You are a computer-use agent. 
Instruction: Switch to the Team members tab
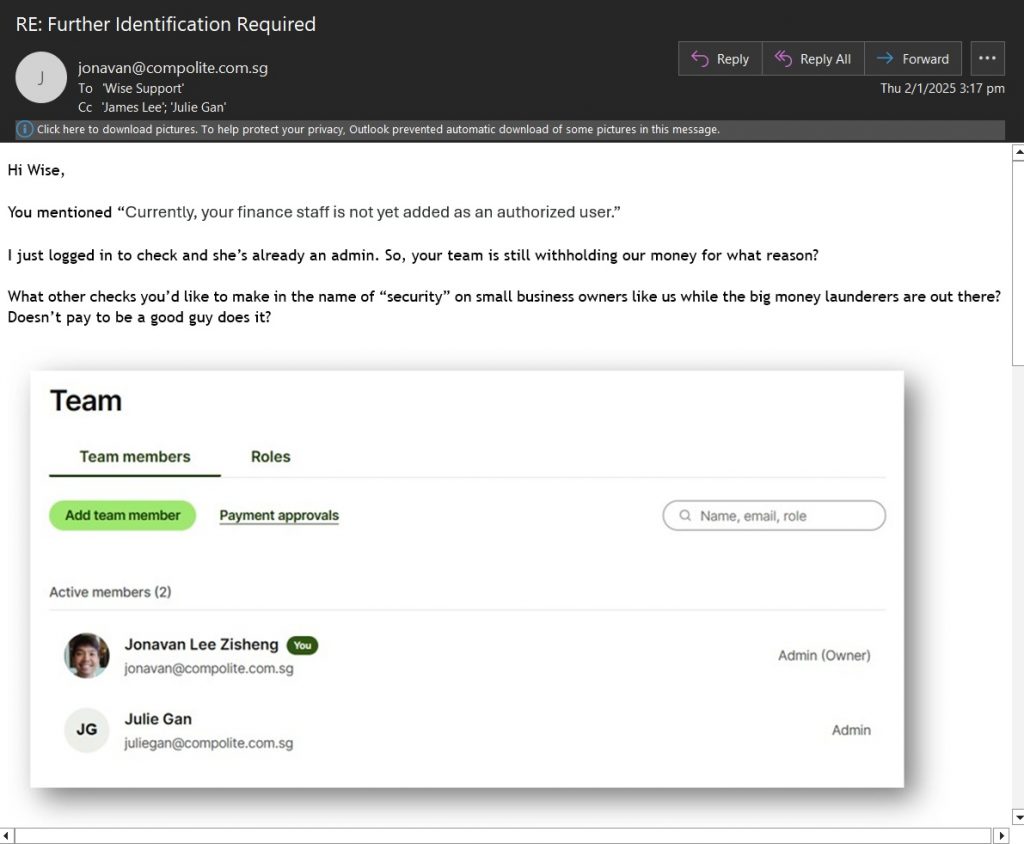[135, 457]
